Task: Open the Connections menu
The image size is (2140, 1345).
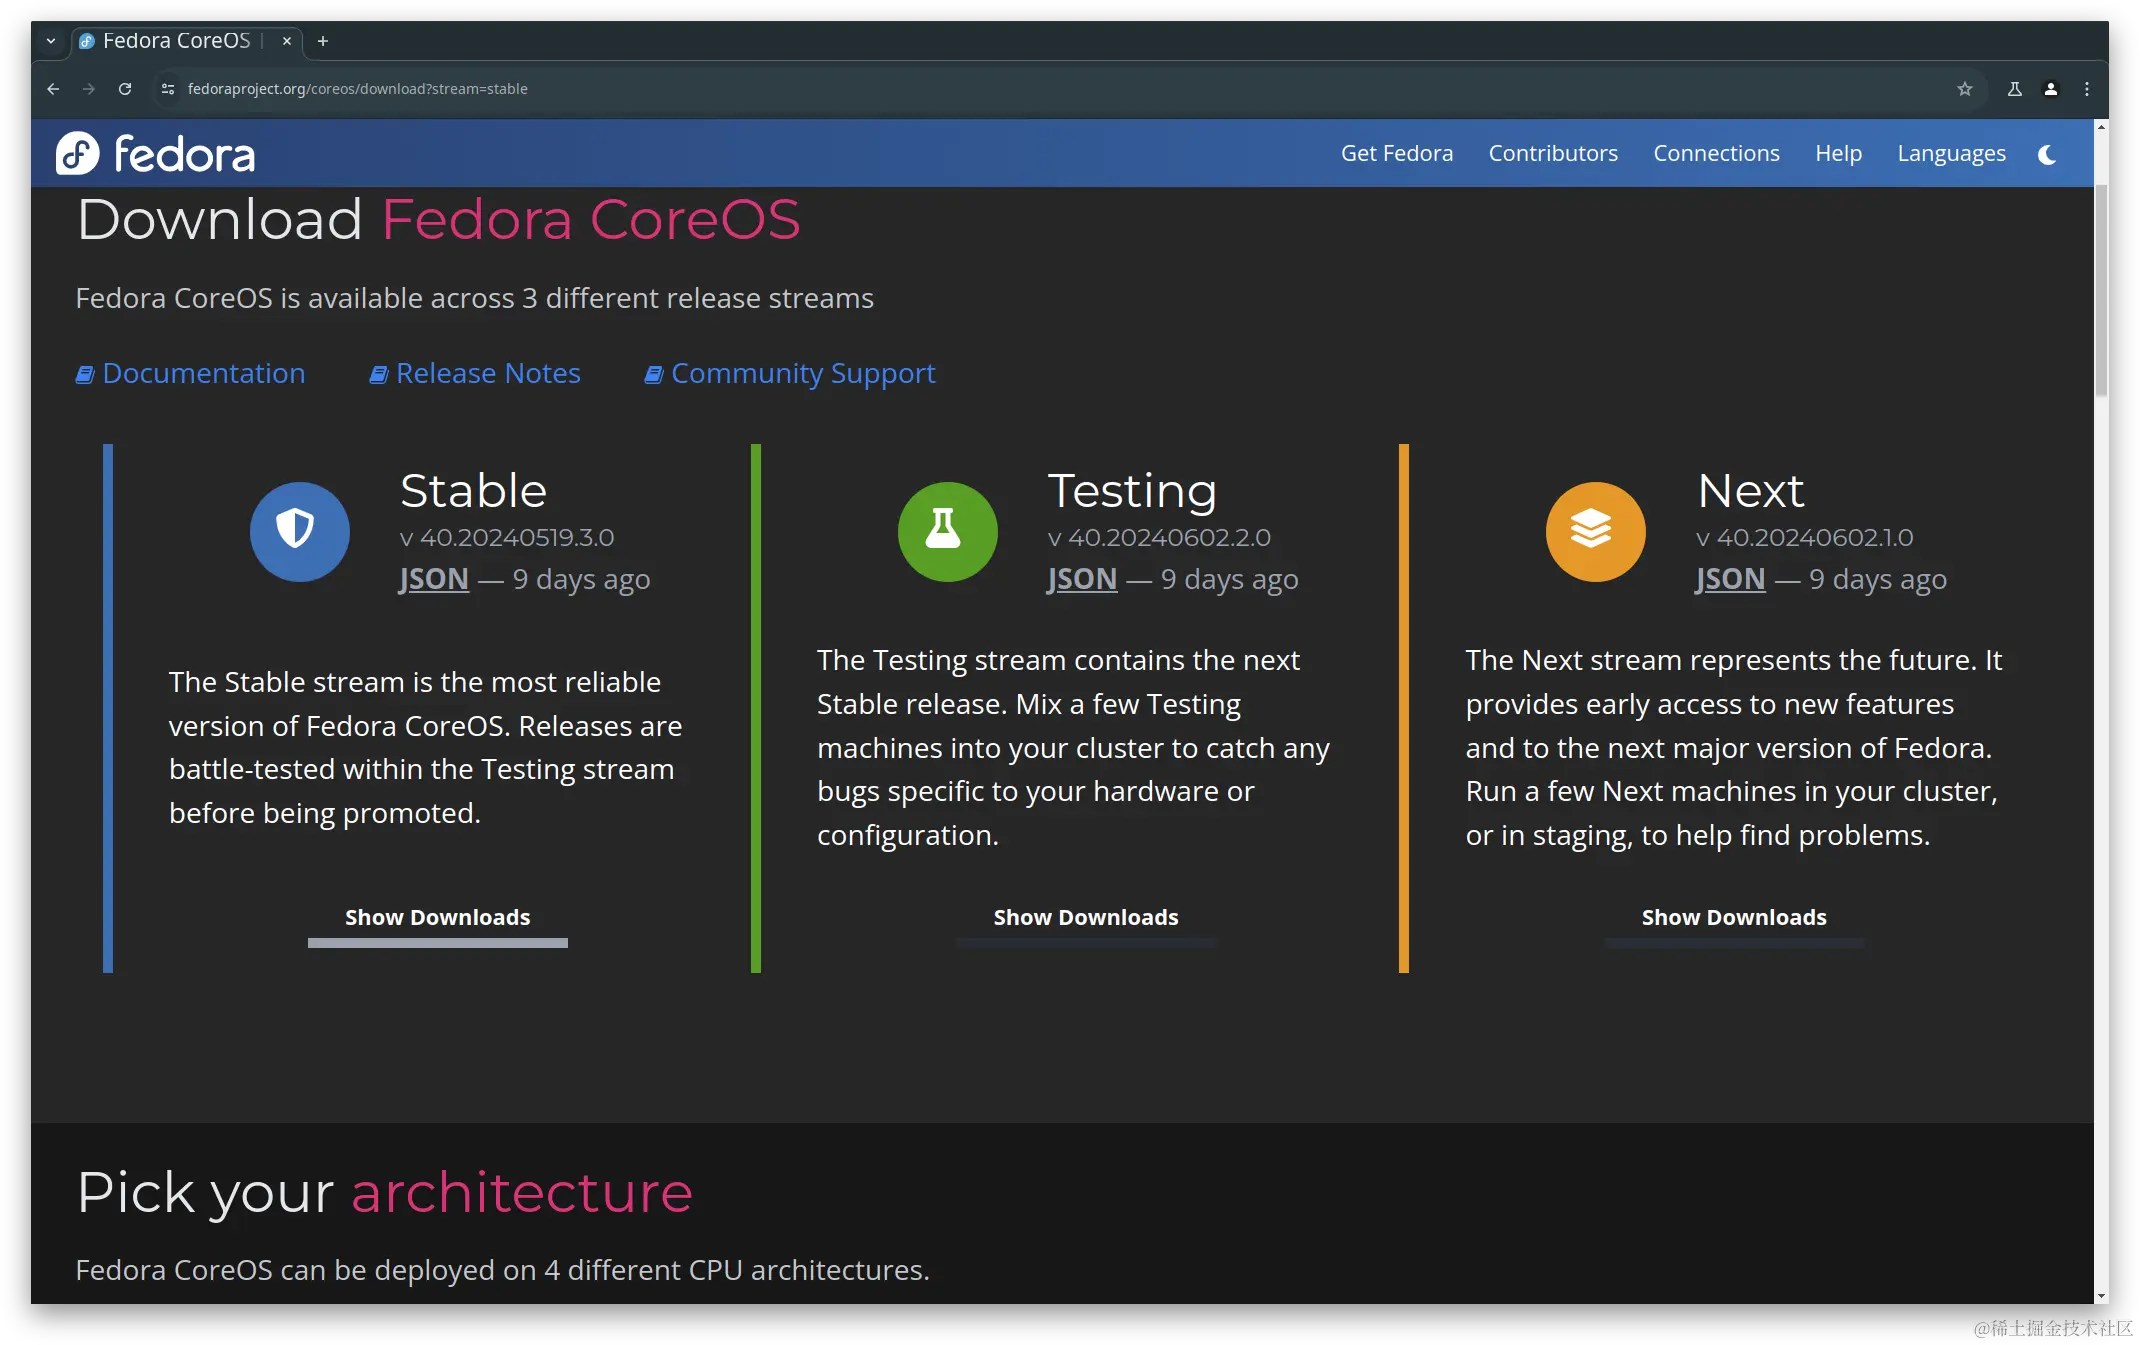Action: (x=1716, y=153)
